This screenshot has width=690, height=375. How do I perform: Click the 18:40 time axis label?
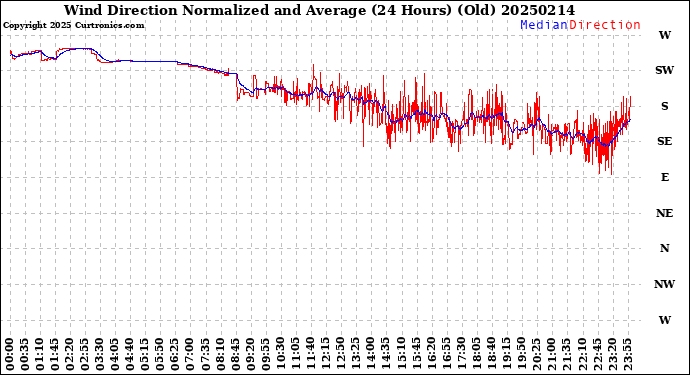491,355
